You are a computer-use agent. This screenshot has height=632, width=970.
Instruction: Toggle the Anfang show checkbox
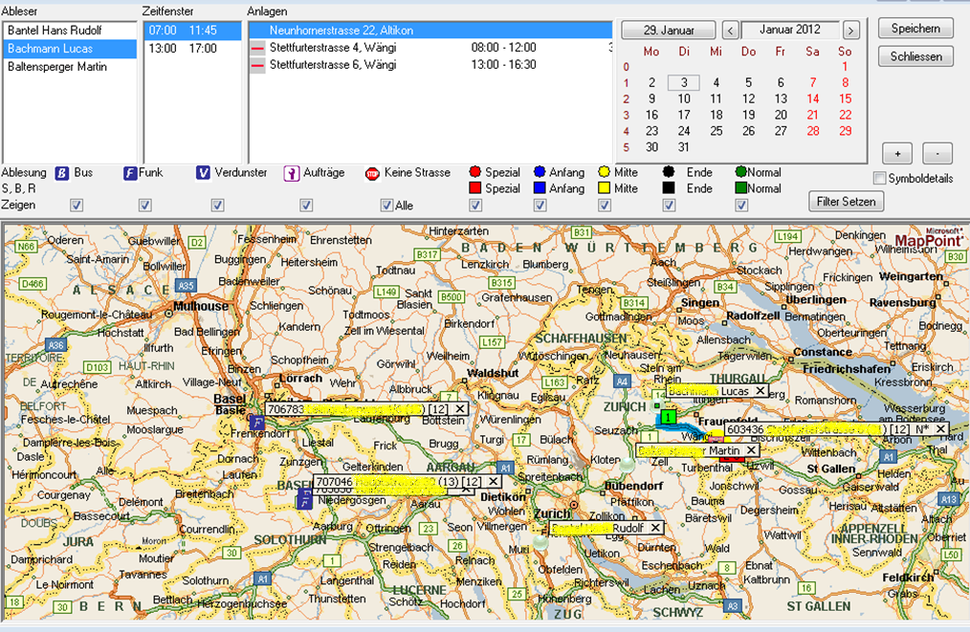pyautogui.click(x=540, y=205)
